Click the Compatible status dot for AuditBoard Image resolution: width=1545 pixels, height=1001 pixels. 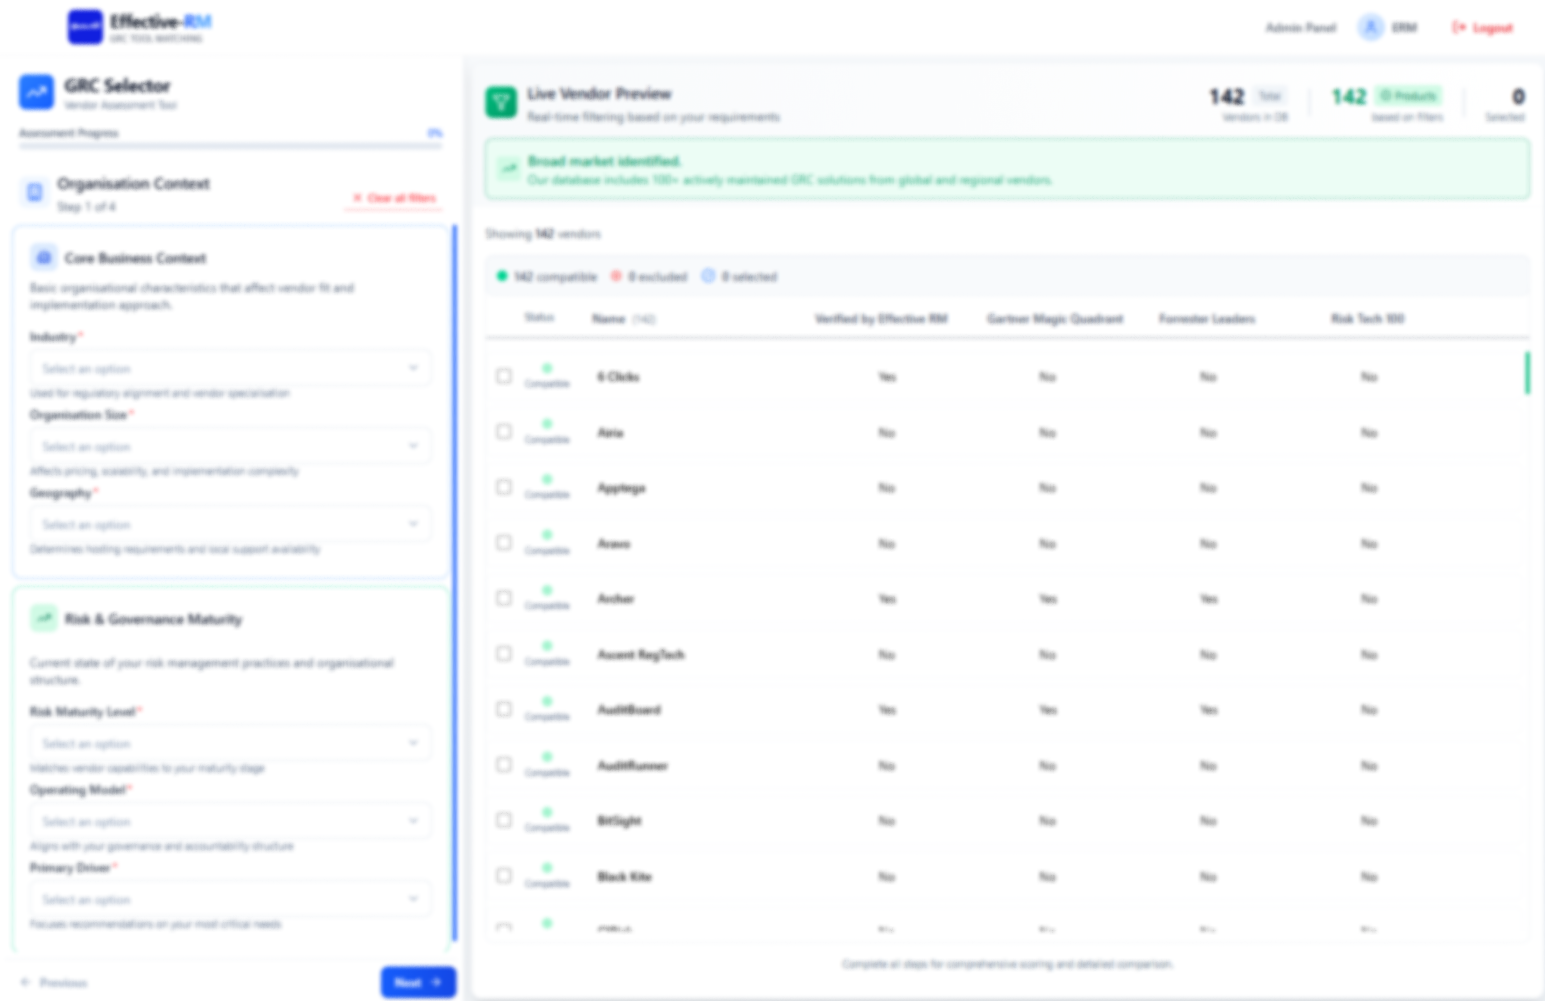[547, 701]
